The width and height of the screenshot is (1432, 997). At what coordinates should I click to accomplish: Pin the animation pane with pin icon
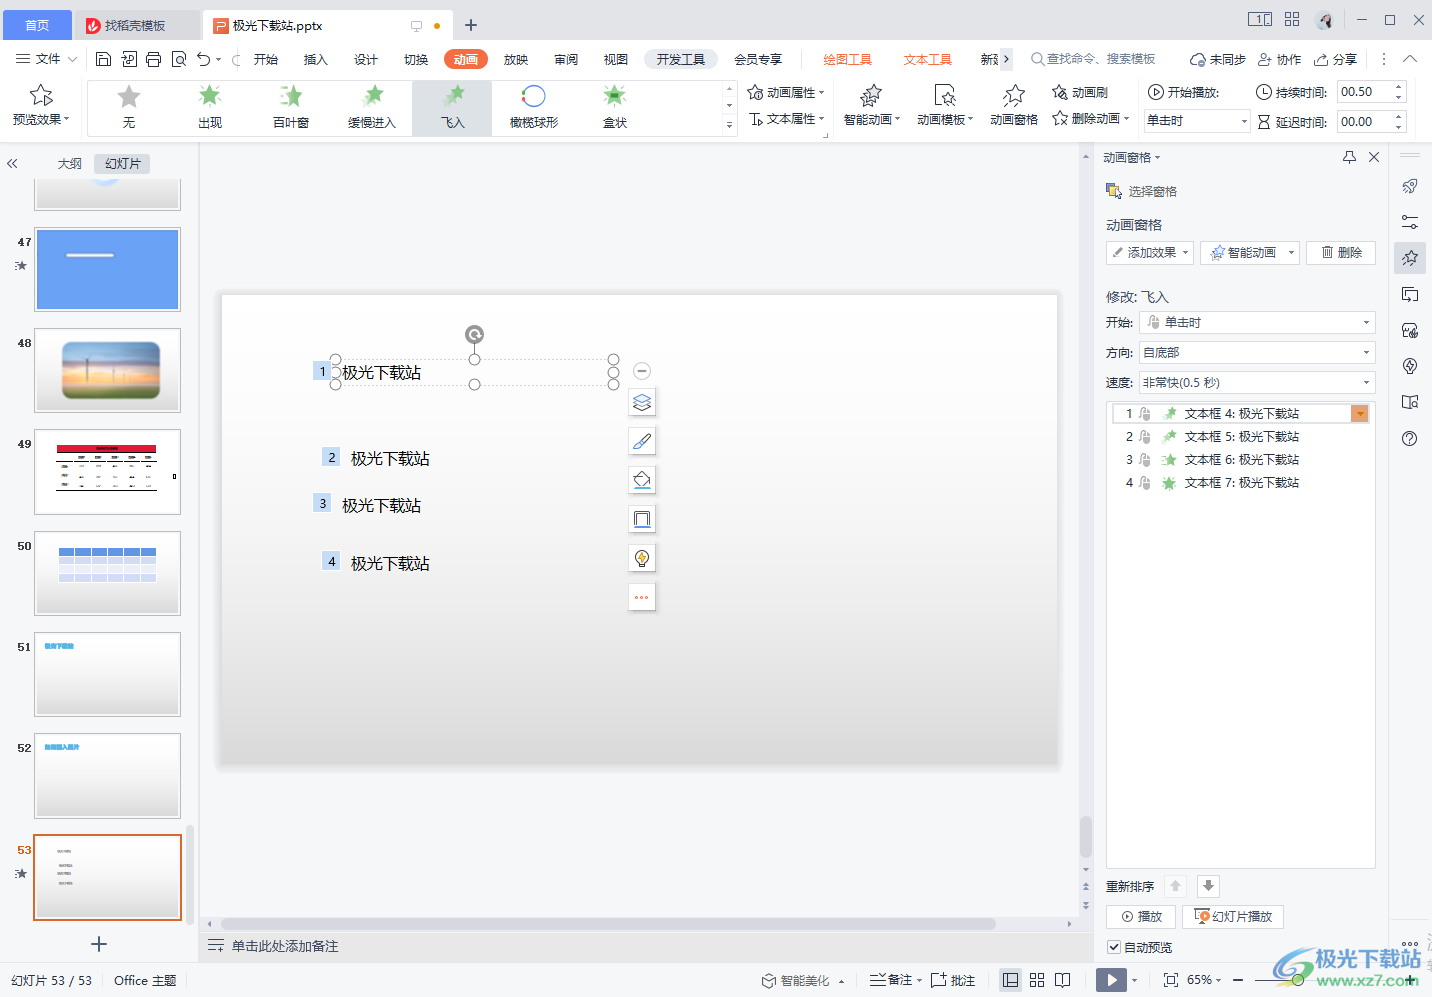(1349, 157)
